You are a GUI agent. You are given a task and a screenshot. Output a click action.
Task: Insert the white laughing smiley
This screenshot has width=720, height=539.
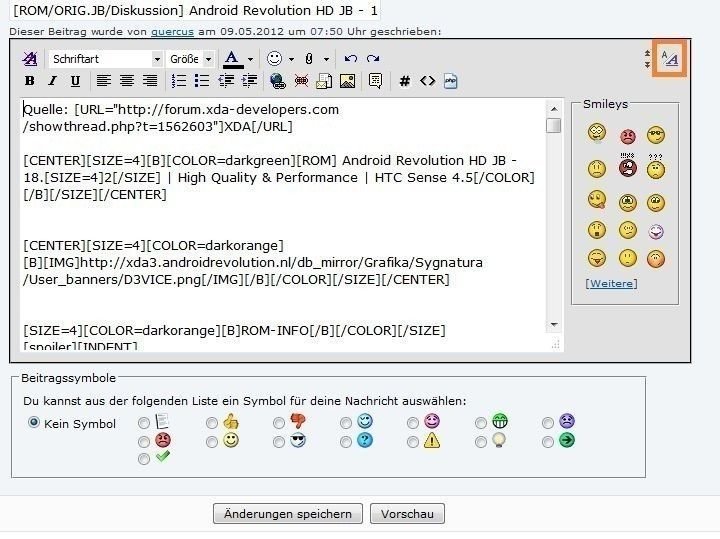(656, 231)
